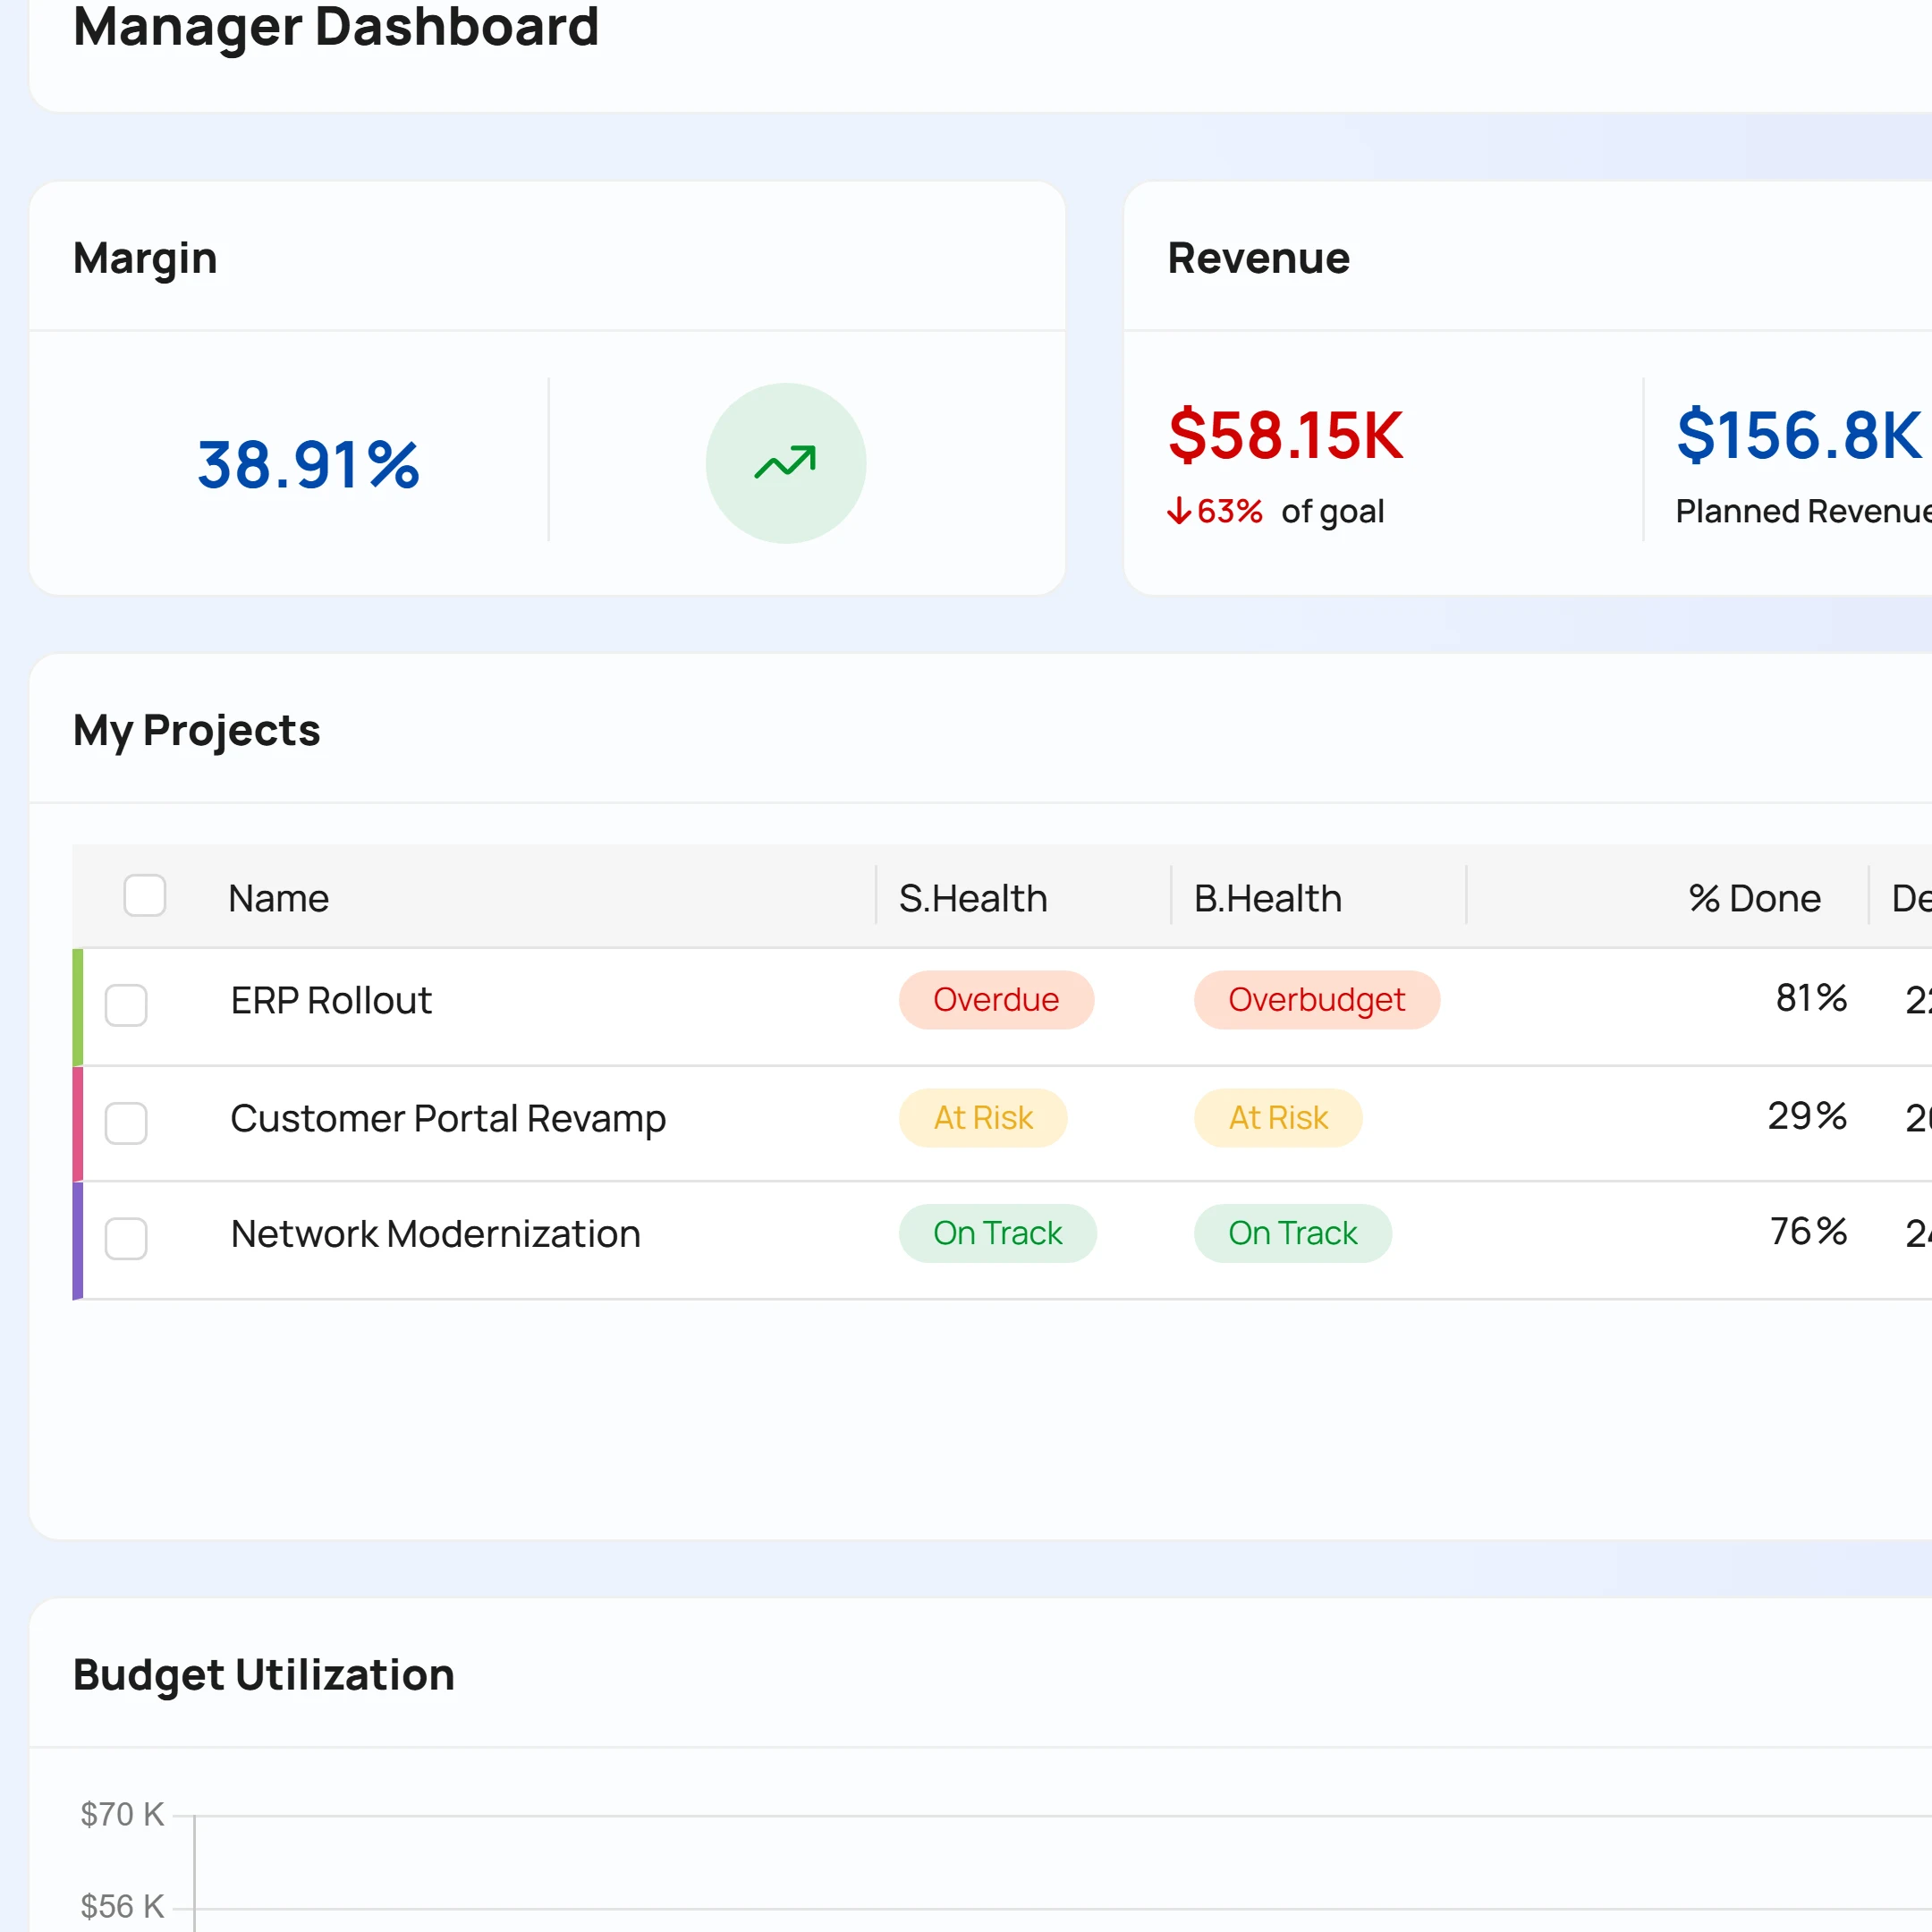1932x1932 pixels.
Task: Click the Overbudget budget health badge
Action: click(x=1317, y=1000)
